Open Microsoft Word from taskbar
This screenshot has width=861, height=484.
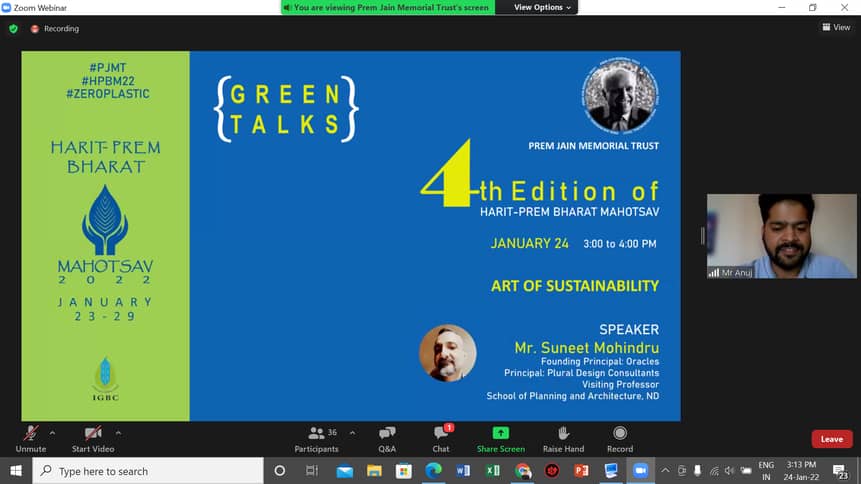(463, 471)
